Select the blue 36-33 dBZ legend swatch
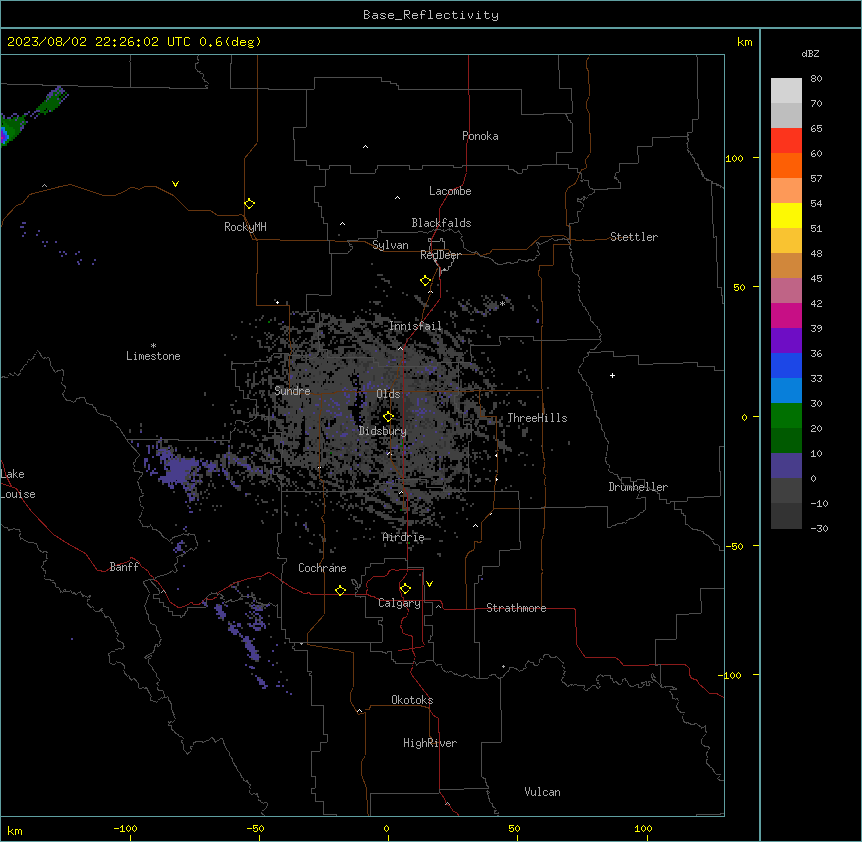 [x=786, y=365]
